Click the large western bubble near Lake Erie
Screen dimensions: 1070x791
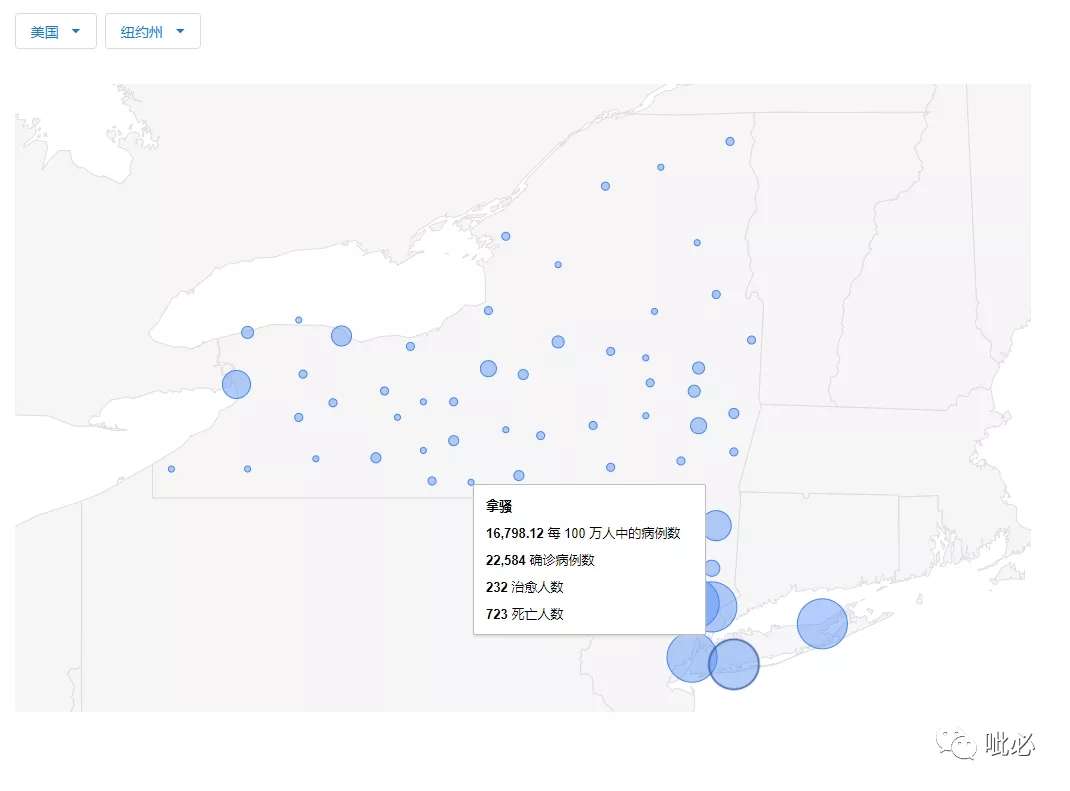(x=237, y=384)
